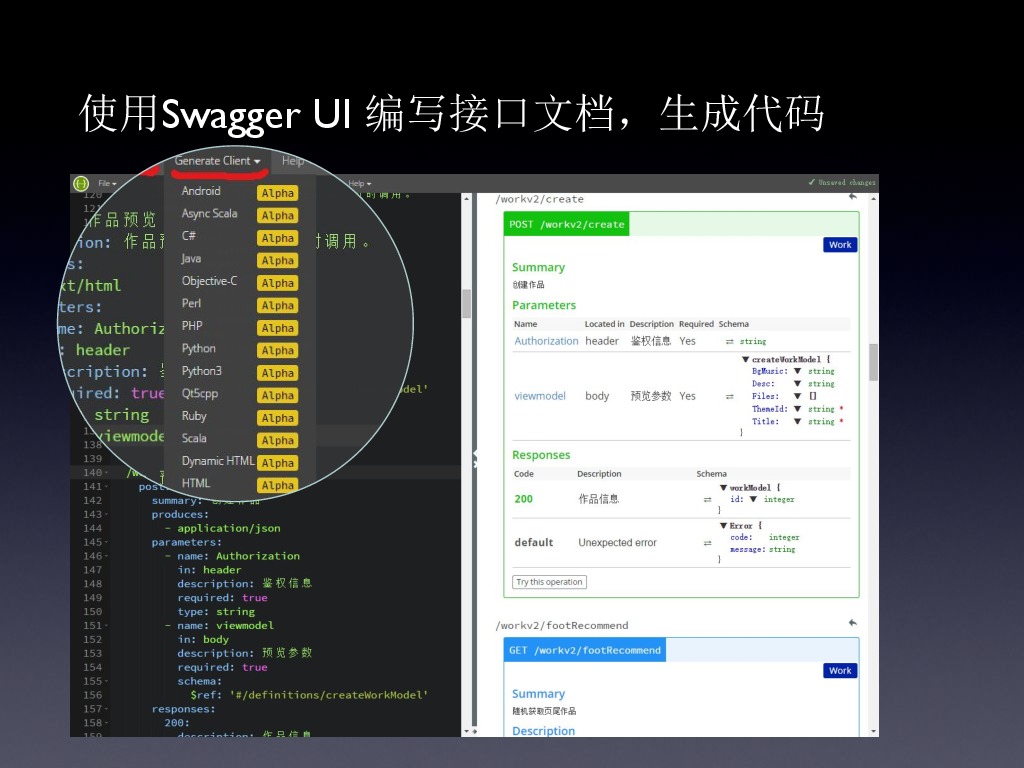This screenshot has height=768, width=1024.
Task: Expand the Files property triangle
Action: pos(797,396)
